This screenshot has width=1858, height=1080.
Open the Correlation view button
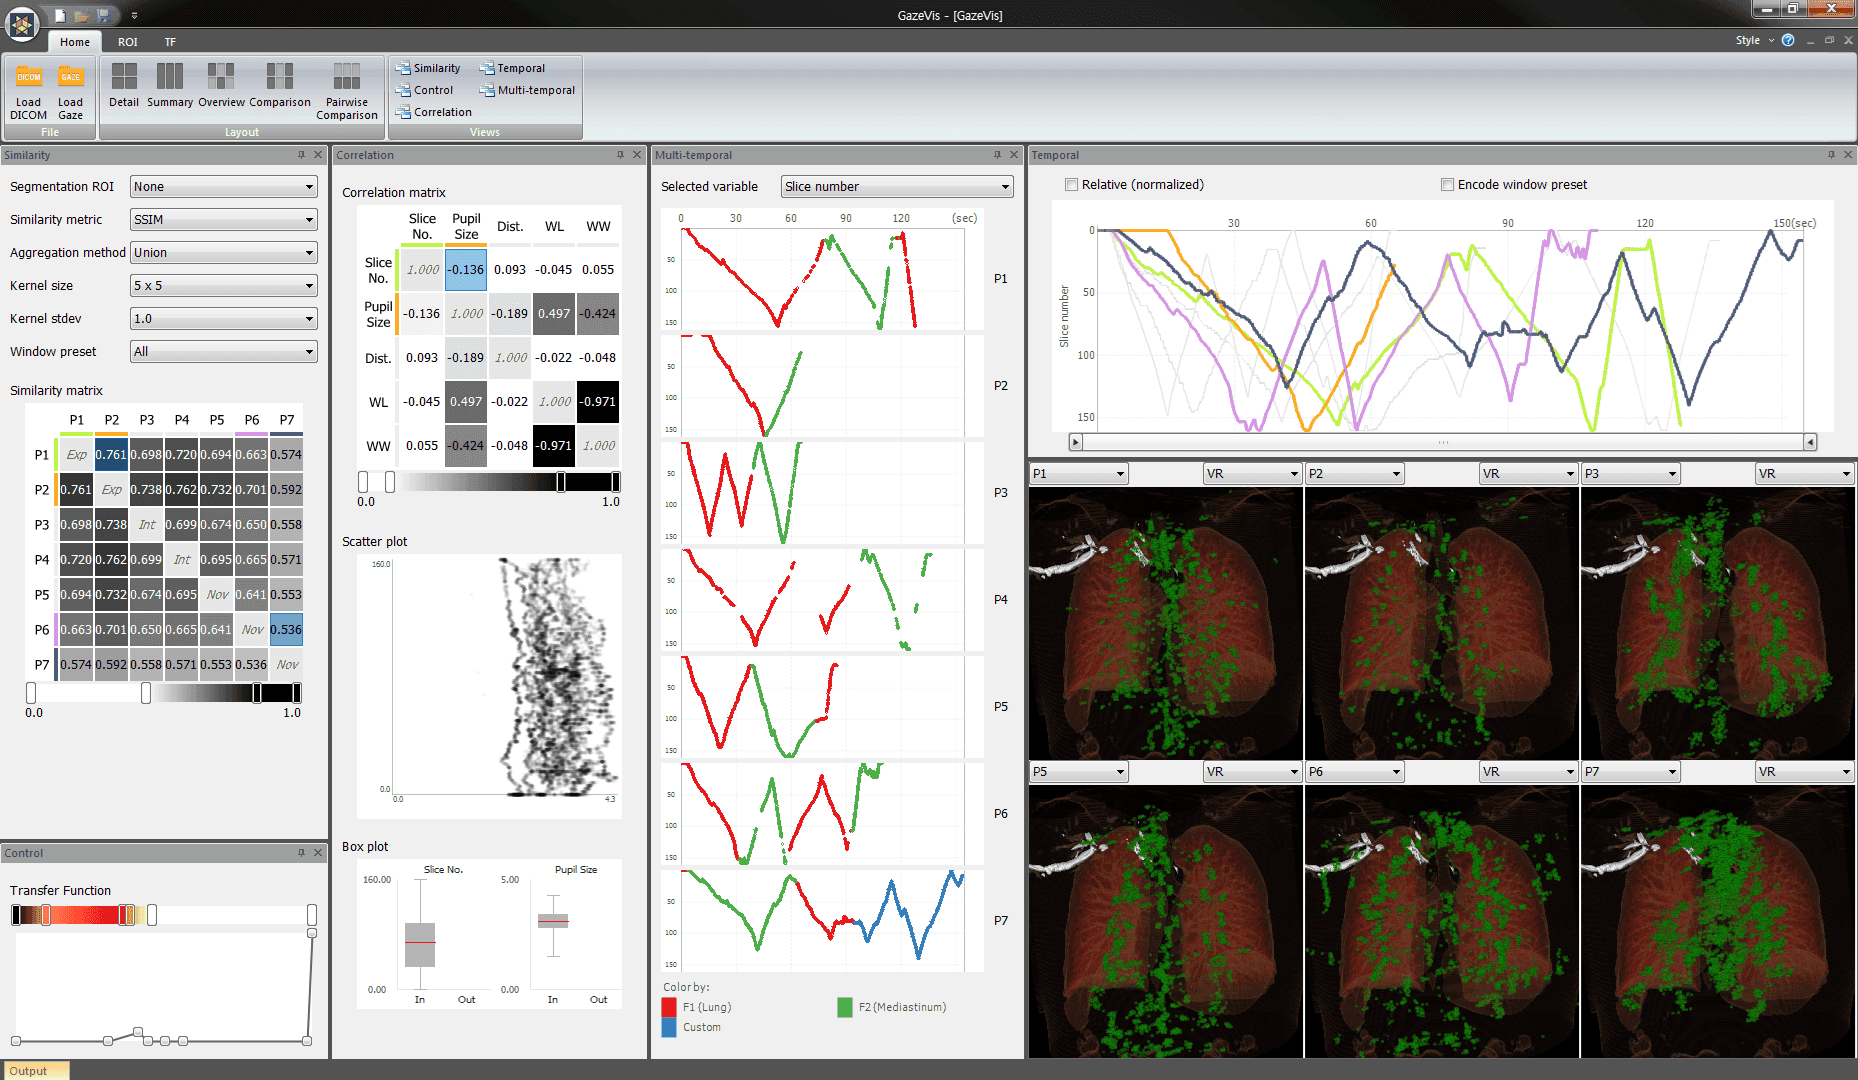click(x=433, y=112)
